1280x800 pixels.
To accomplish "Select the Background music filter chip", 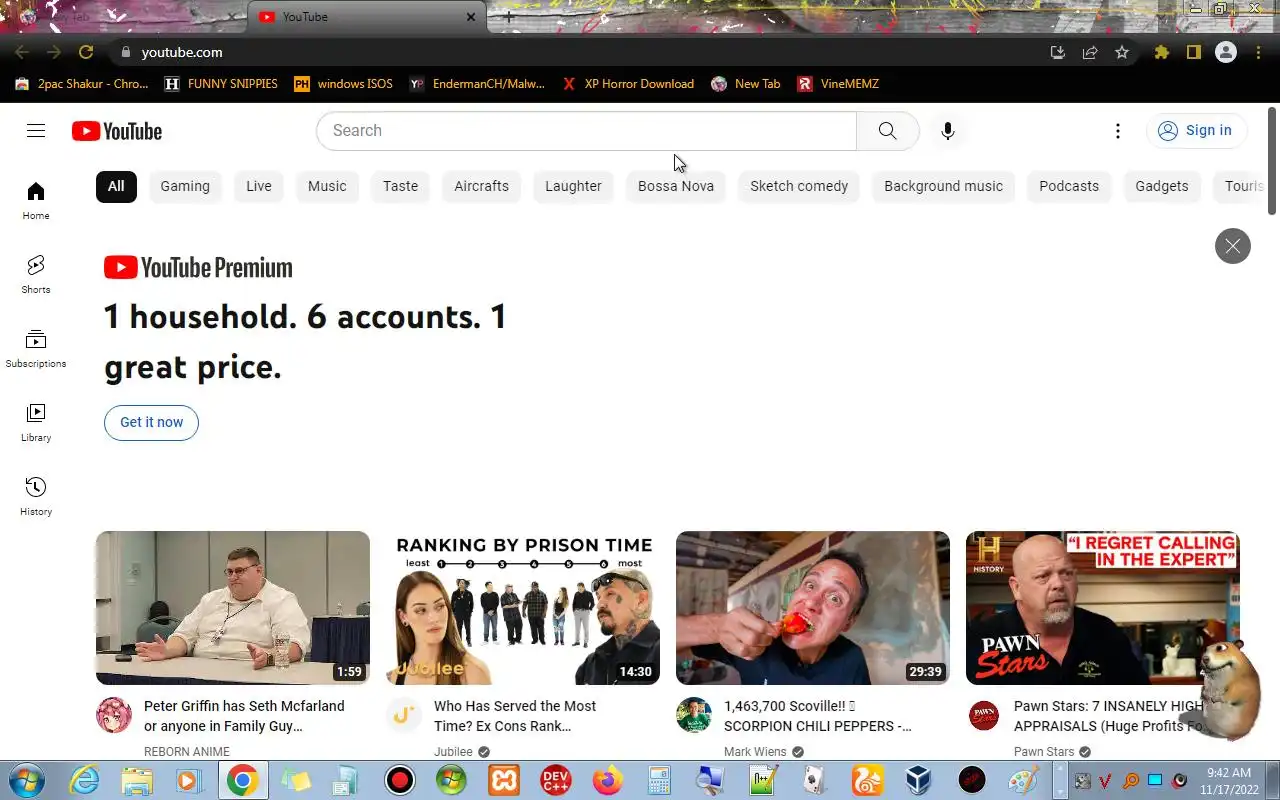I will (943, 186).
